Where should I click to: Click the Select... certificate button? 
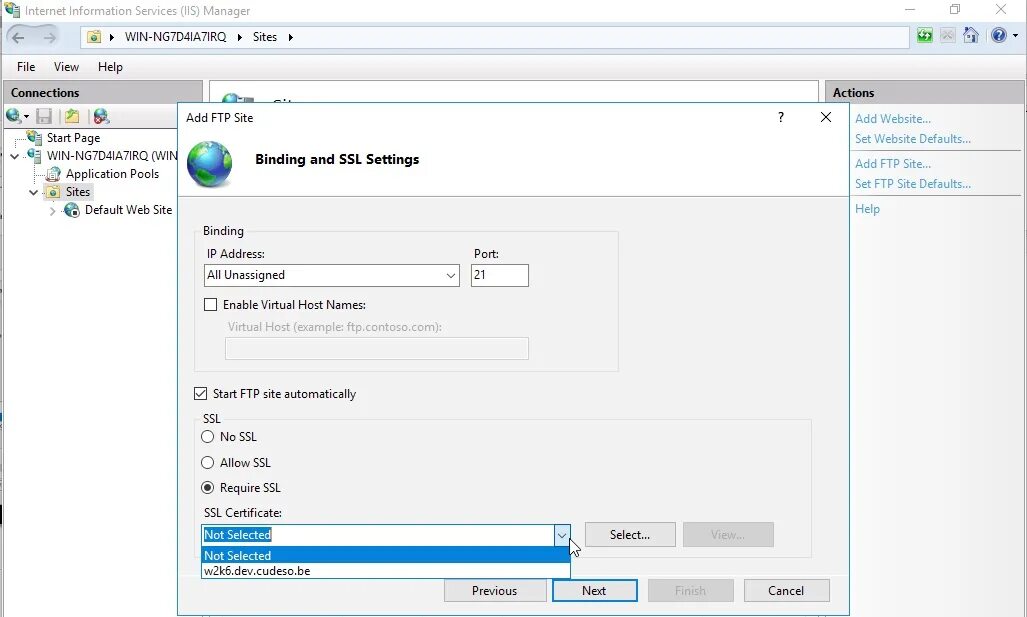(630, 534)
